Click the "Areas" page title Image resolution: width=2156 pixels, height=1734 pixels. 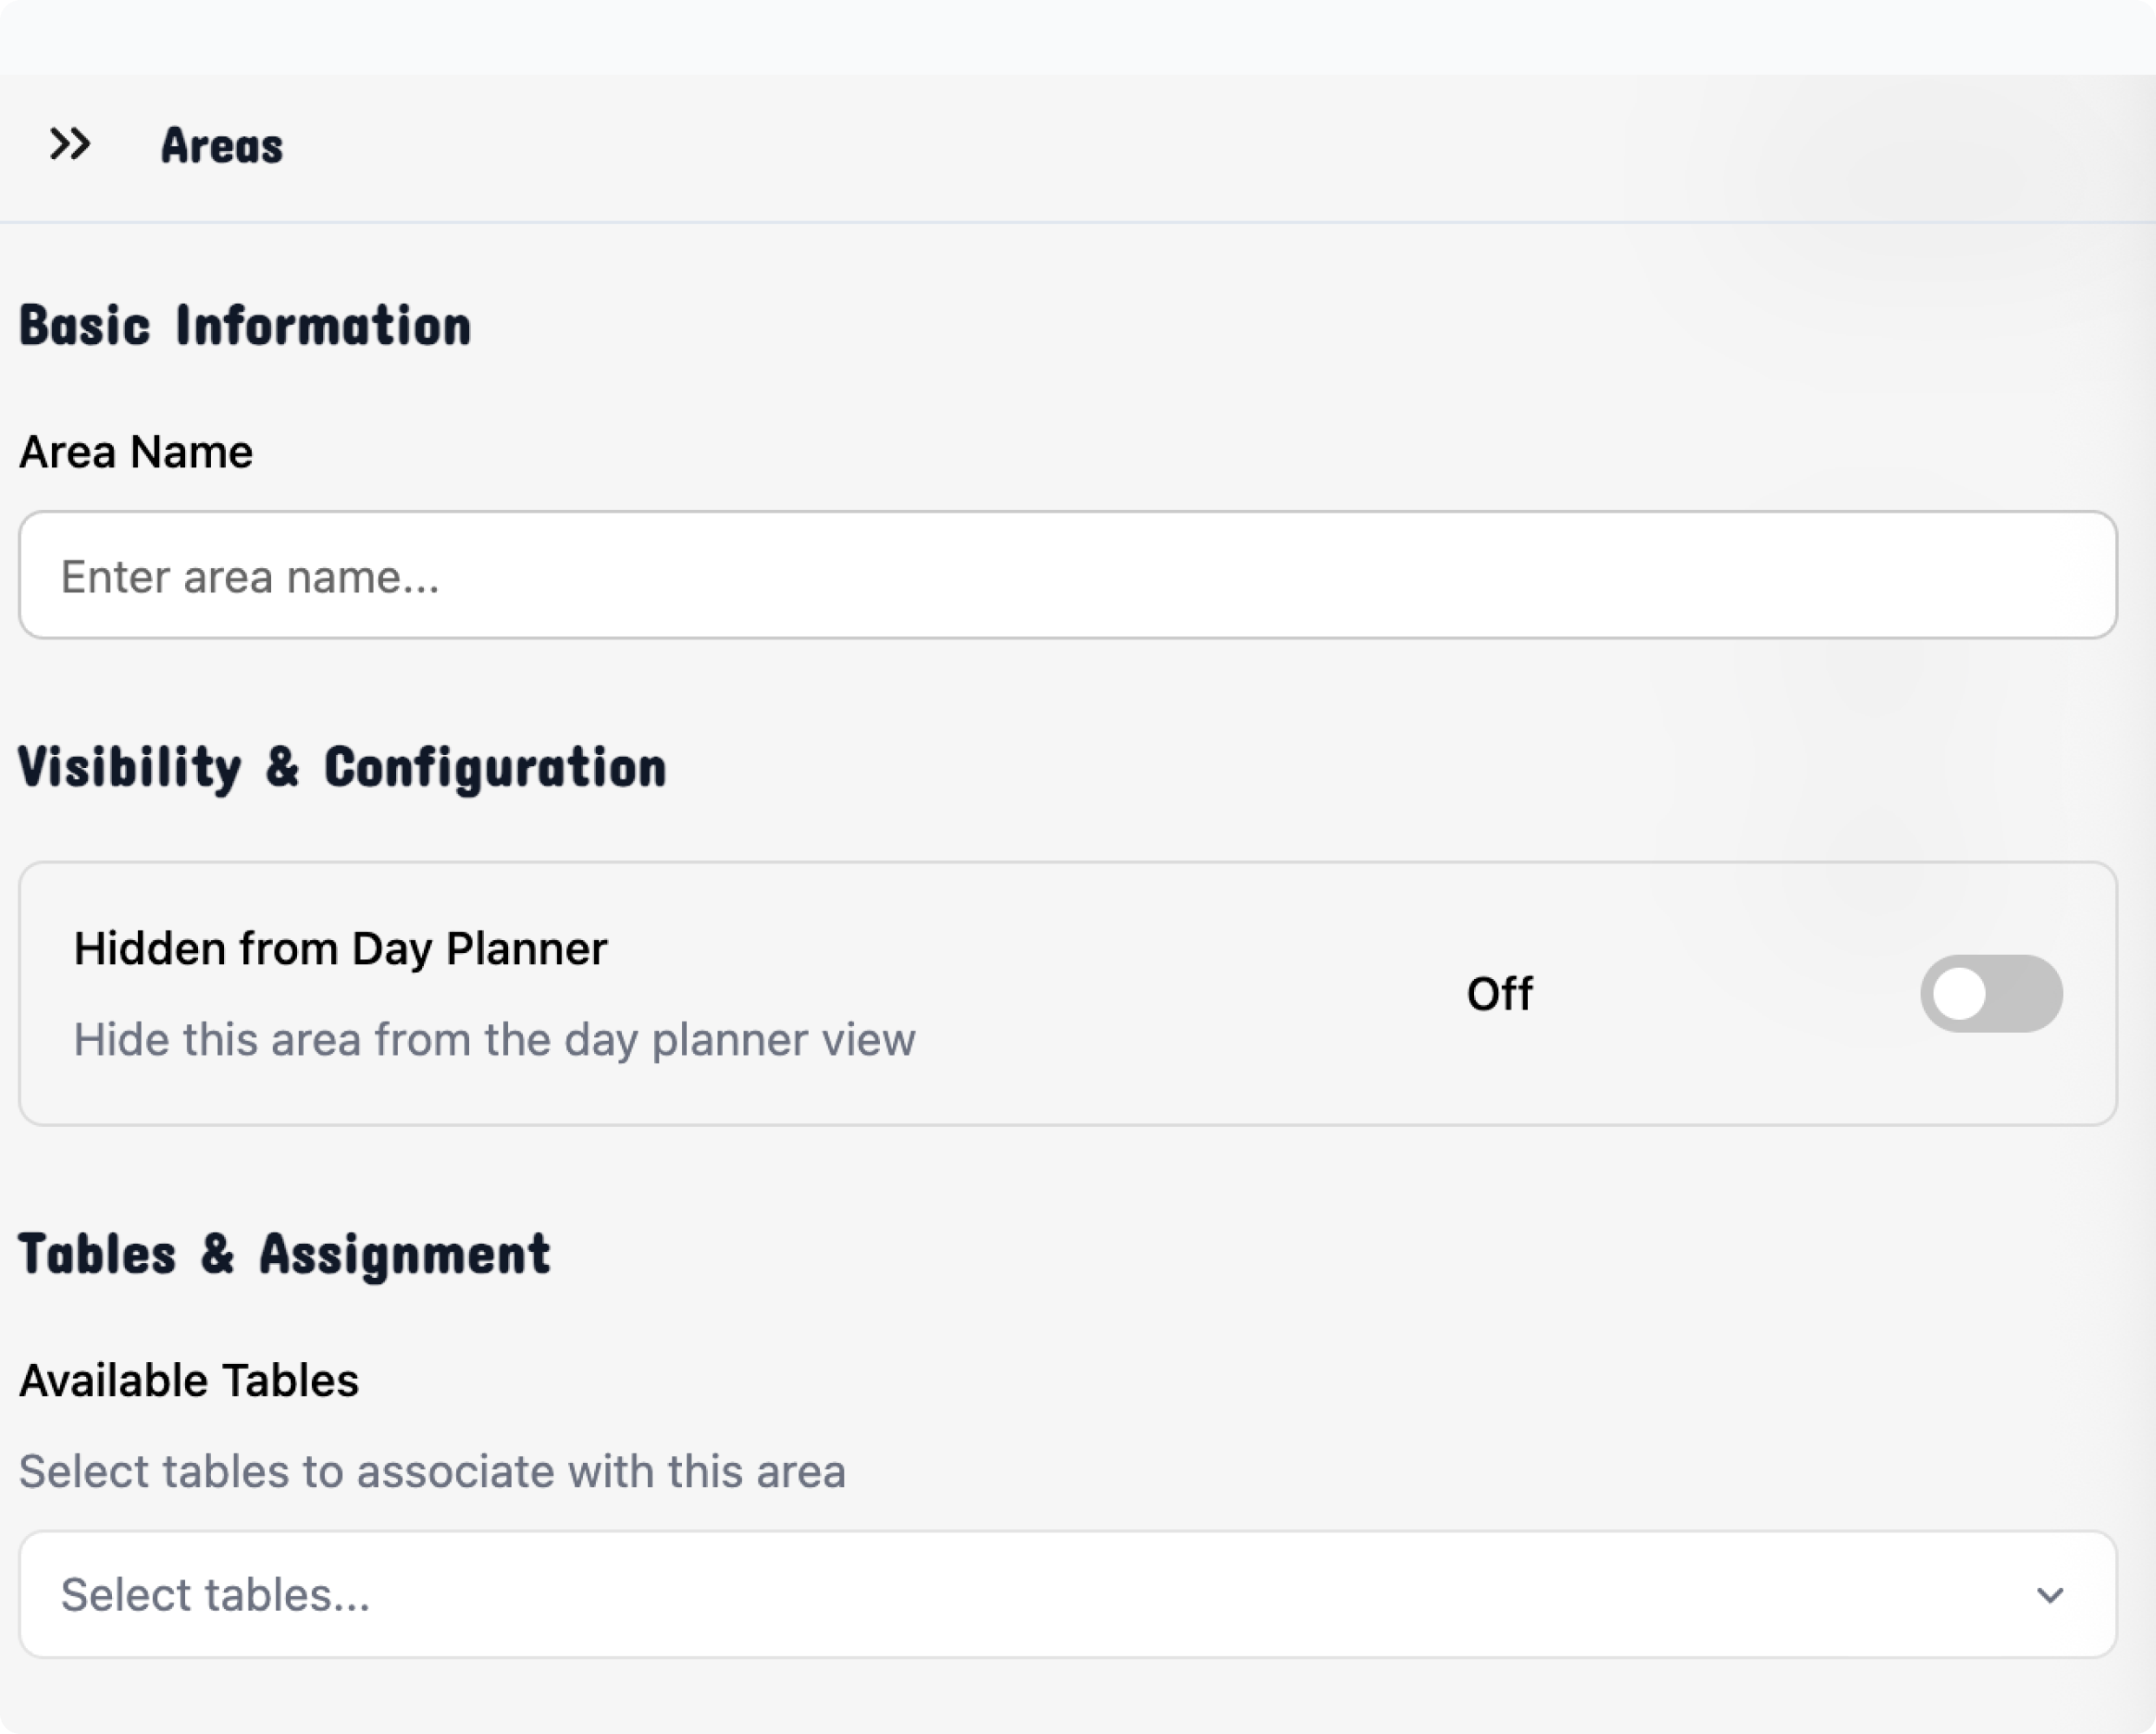coord(222,146)
